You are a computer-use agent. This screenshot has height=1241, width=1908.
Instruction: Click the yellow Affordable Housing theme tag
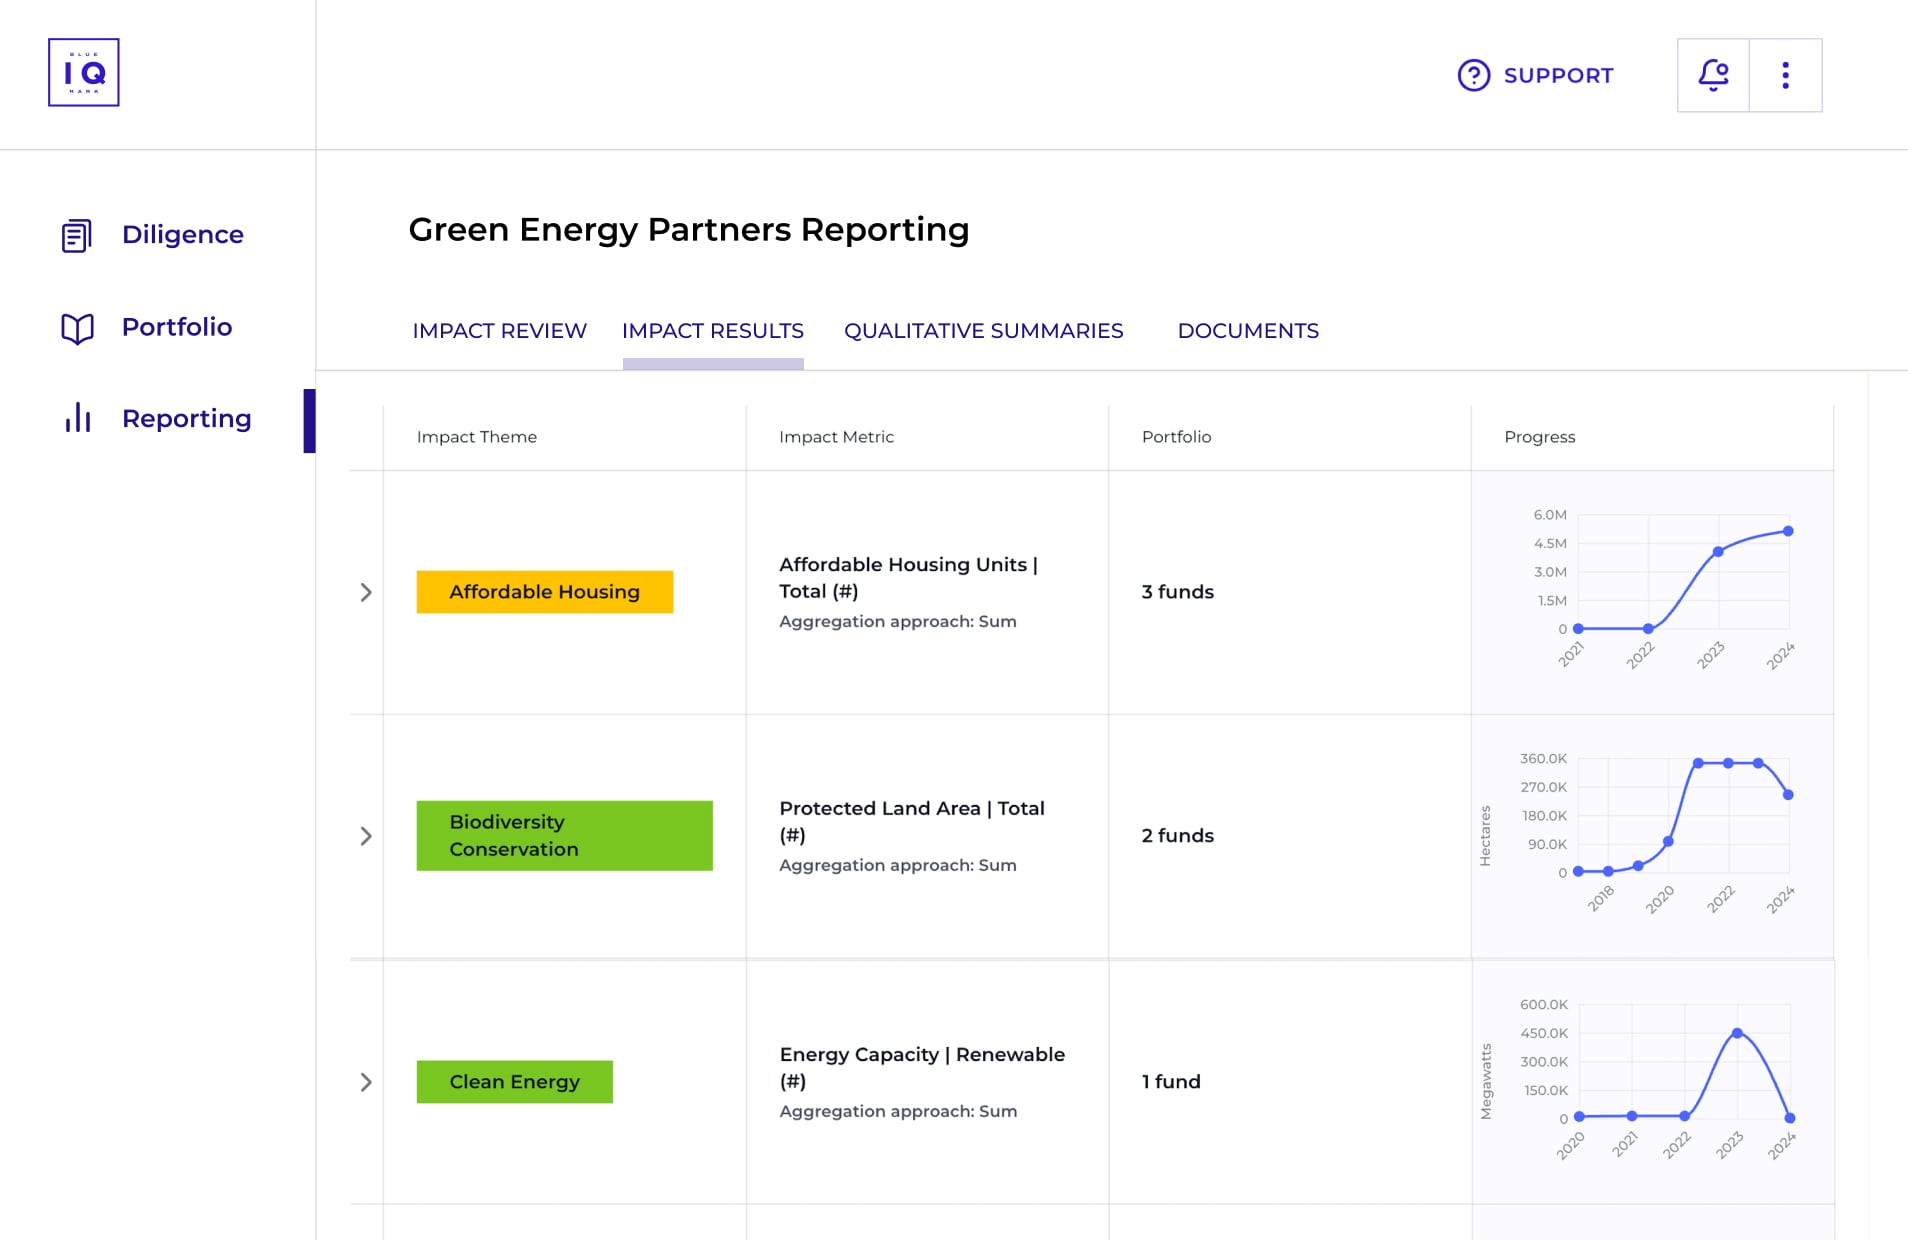point(544,592)
